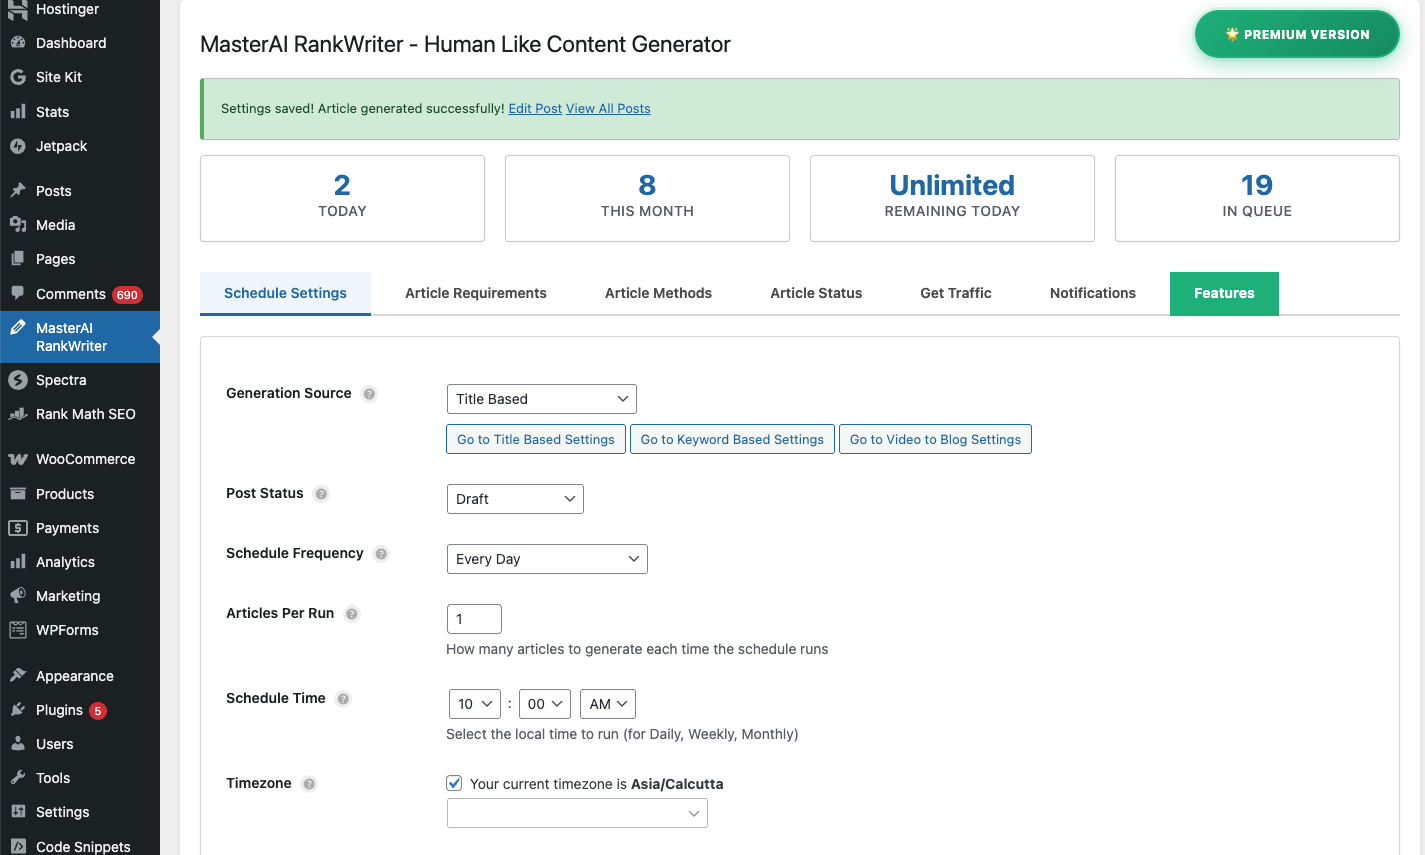Click Go to Video to Blog Settings

click(x=935, y=439)
